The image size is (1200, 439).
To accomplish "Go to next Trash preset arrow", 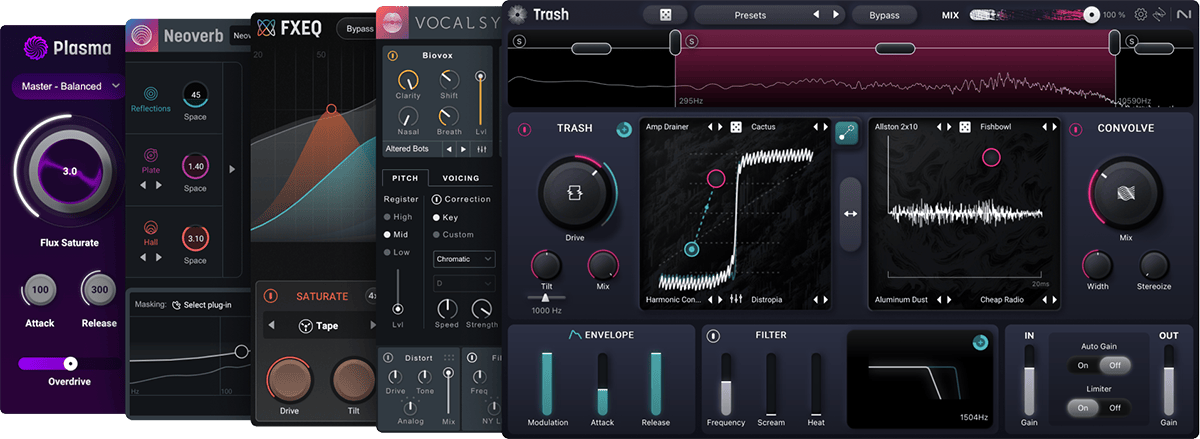I will click(836, 15).
